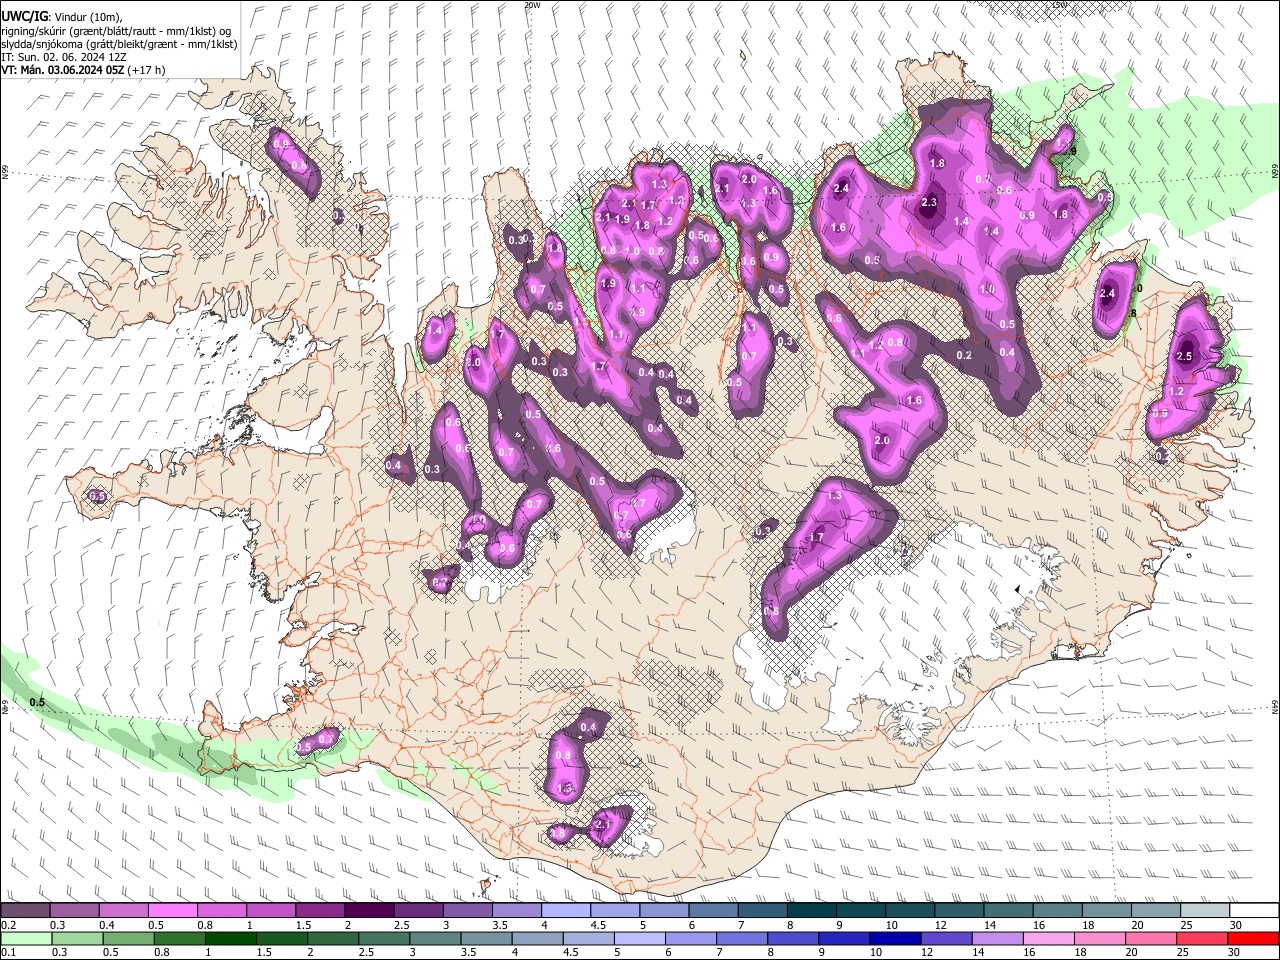This screenshot has height=960, width=1280.
Task: Click the '2.3' precipitation value on the map
Action: 929,203
